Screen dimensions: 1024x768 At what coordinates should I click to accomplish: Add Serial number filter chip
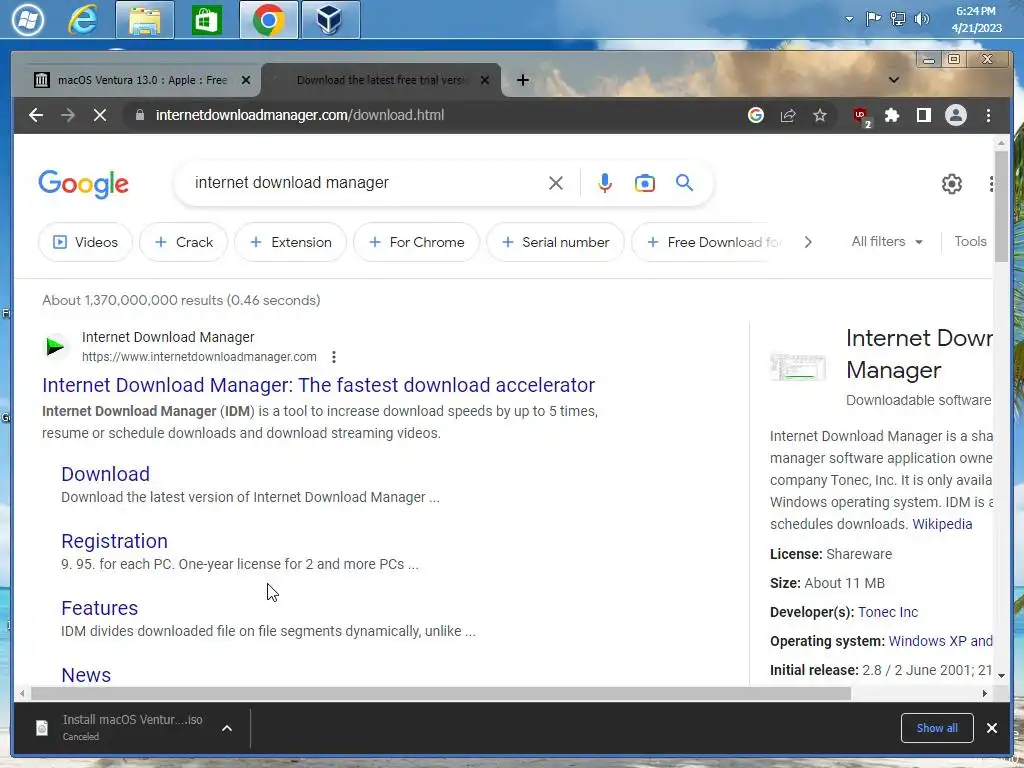[555, 242]
